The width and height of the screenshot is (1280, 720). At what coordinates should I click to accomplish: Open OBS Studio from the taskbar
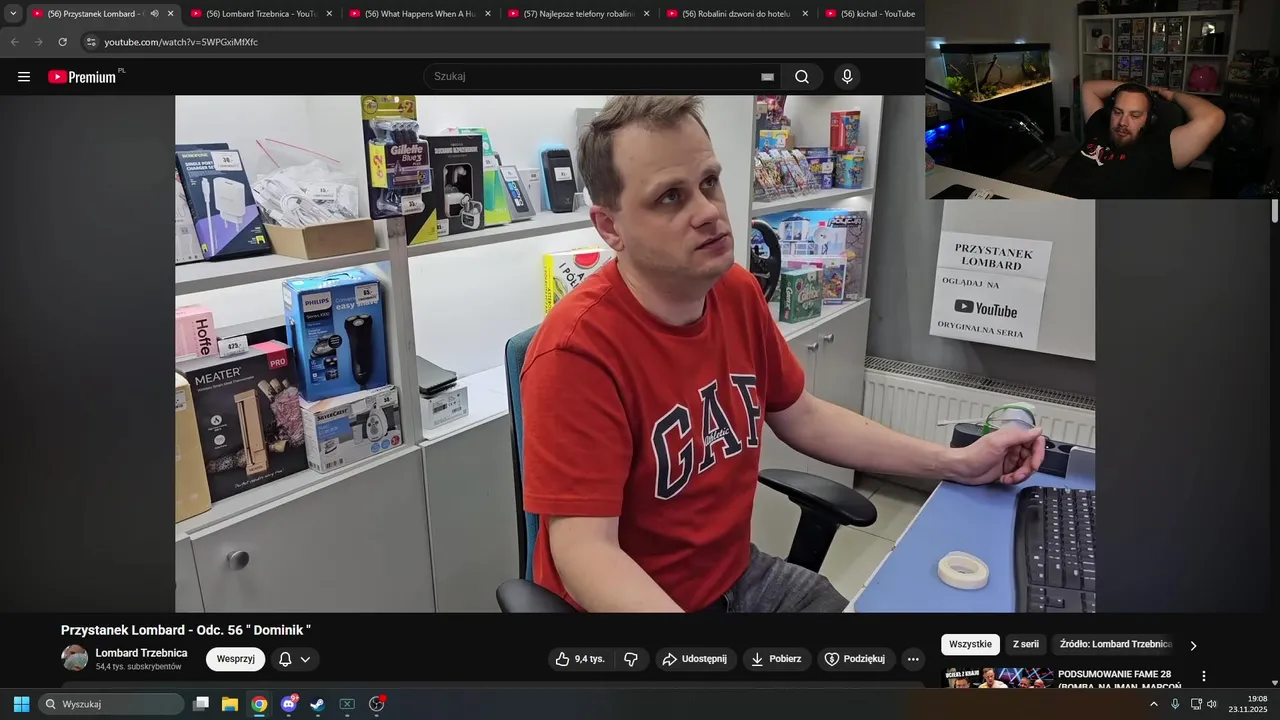pos(377,704)
